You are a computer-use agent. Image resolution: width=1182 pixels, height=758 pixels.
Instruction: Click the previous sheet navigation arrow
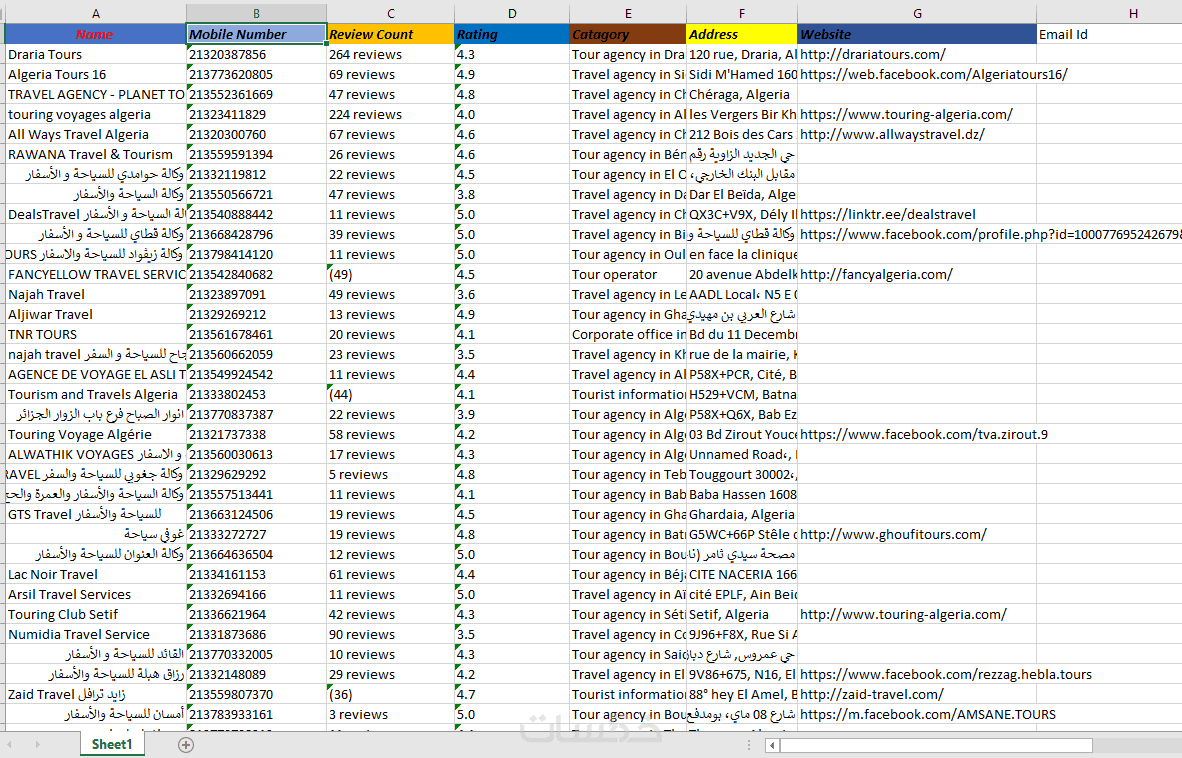pos(10,744)
